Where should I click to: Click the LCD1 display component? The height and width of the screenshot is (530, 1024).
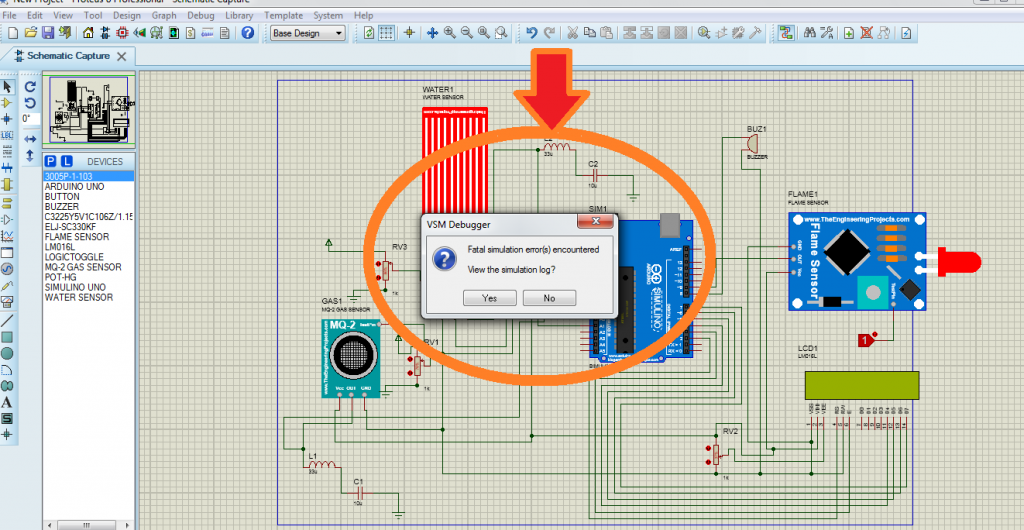[x=862, y=385]
